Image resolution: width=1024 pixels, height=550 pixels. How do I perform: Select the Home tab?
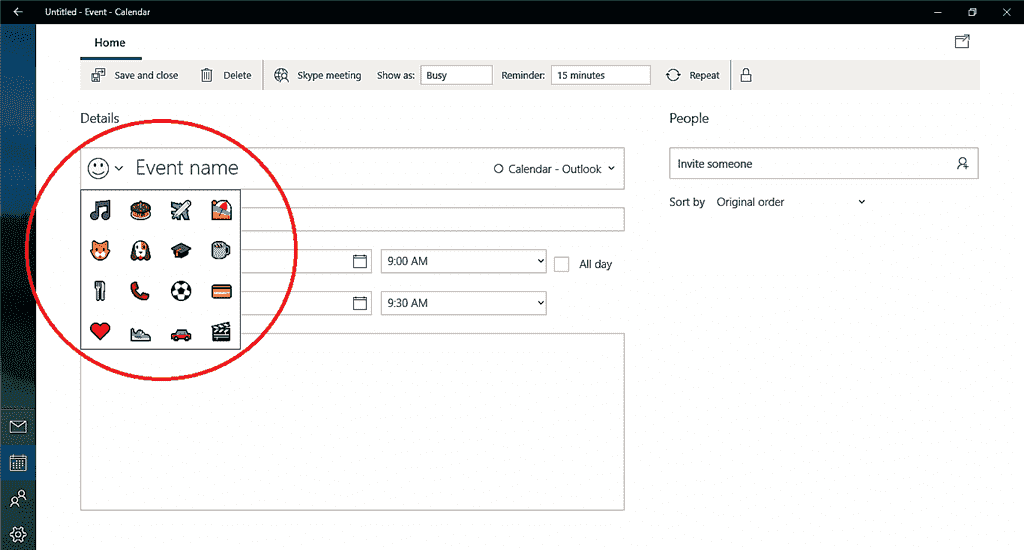click(110, 42)
